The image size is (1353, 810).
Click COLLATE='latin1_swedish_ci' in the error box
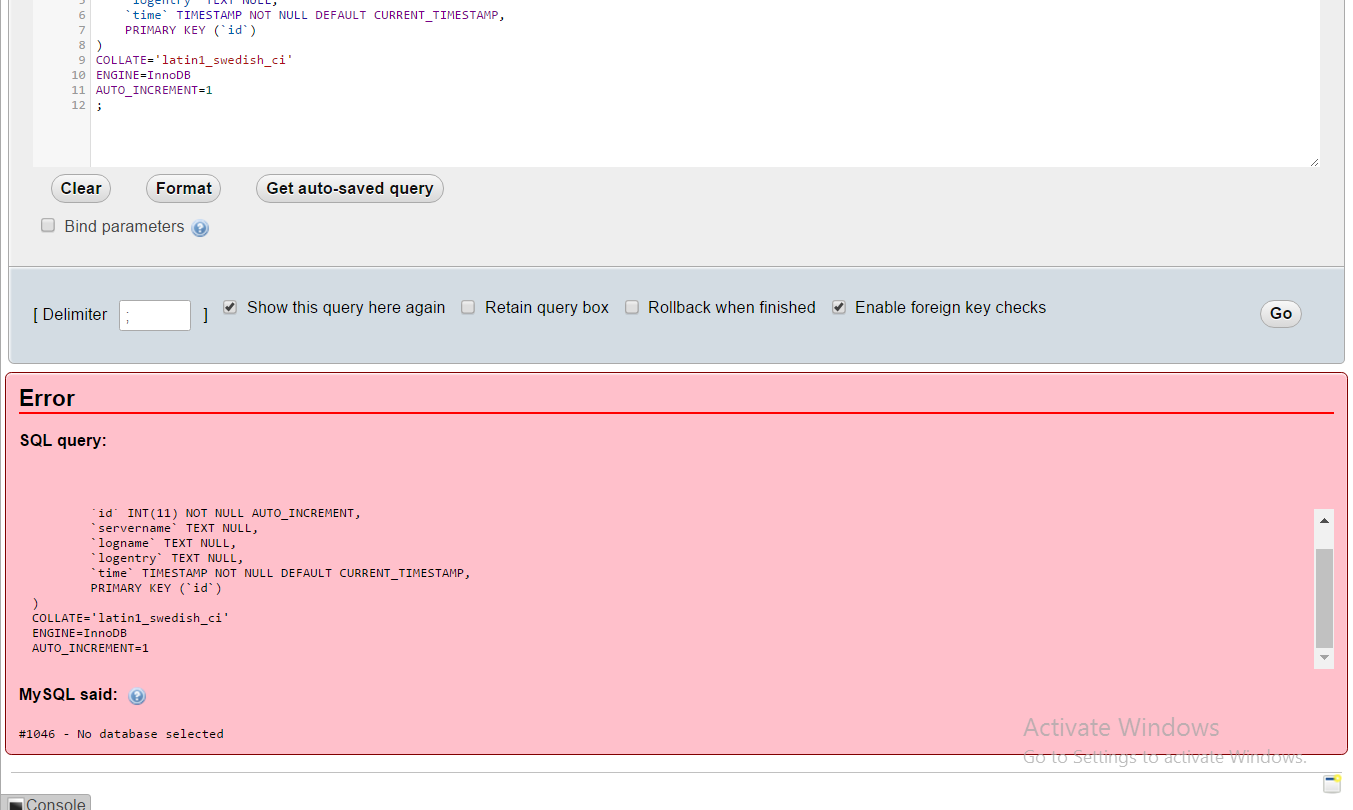coord(130,618)
